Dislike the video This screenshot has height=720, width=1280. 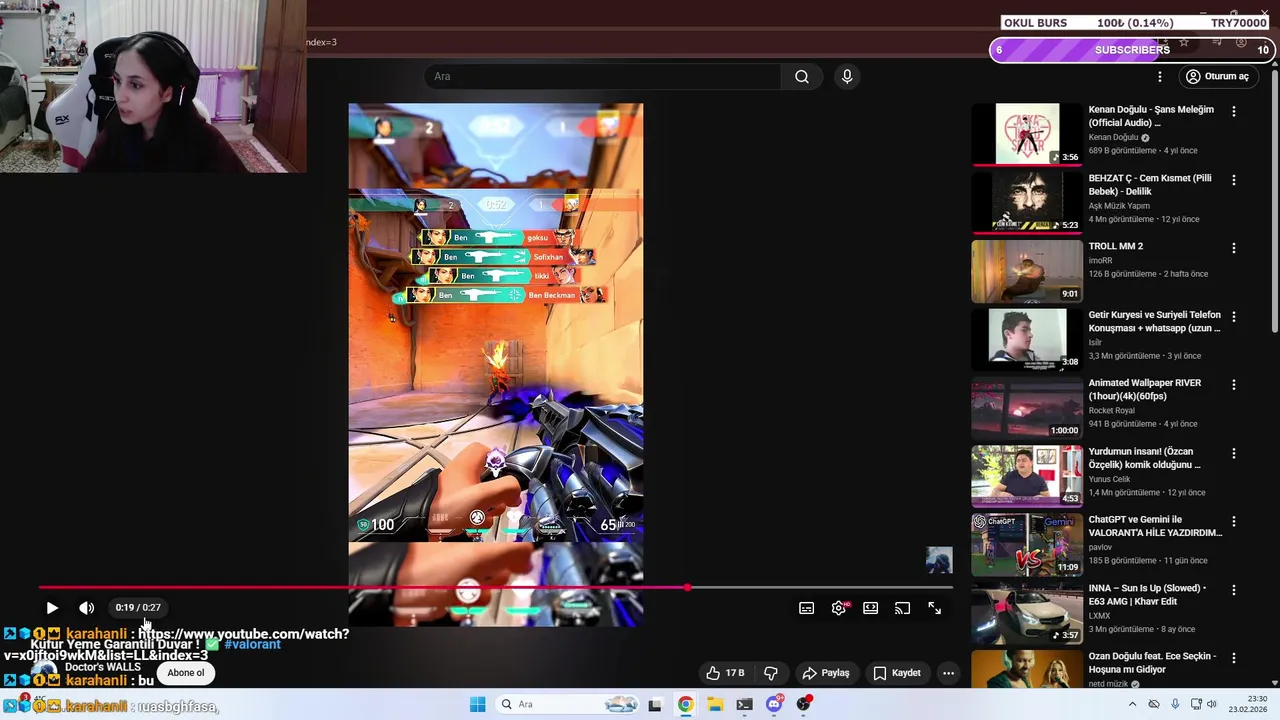(770, 673)
